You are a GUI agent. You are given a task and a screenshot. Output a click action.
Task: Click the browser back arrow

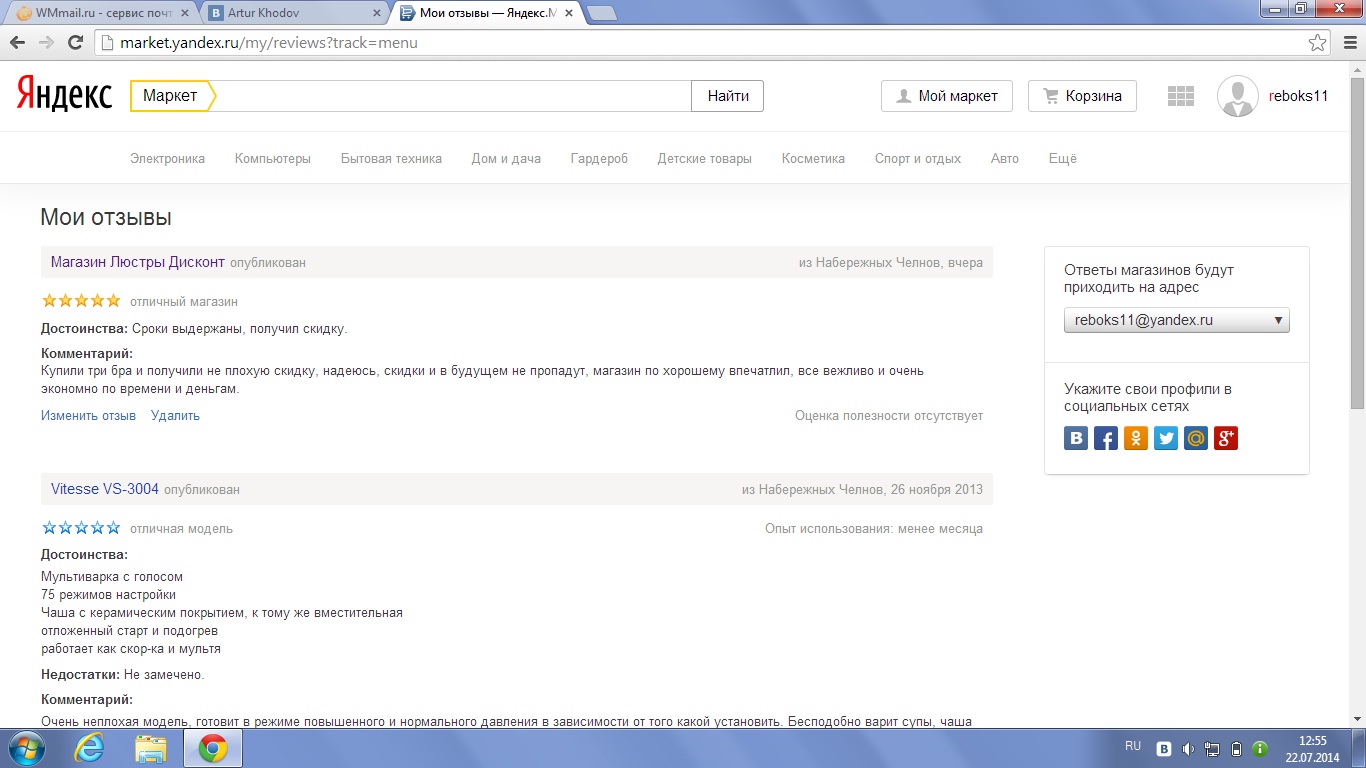18,43
